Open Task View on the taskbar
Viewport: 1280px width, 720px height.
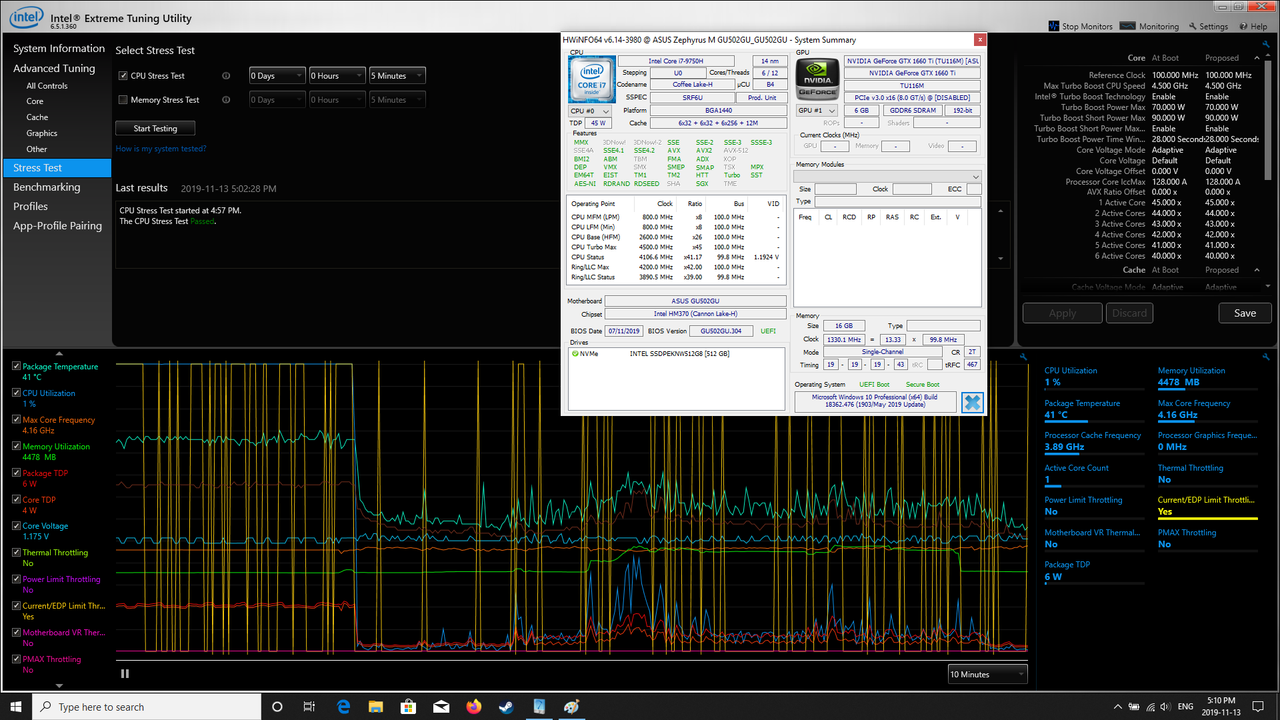309,707
